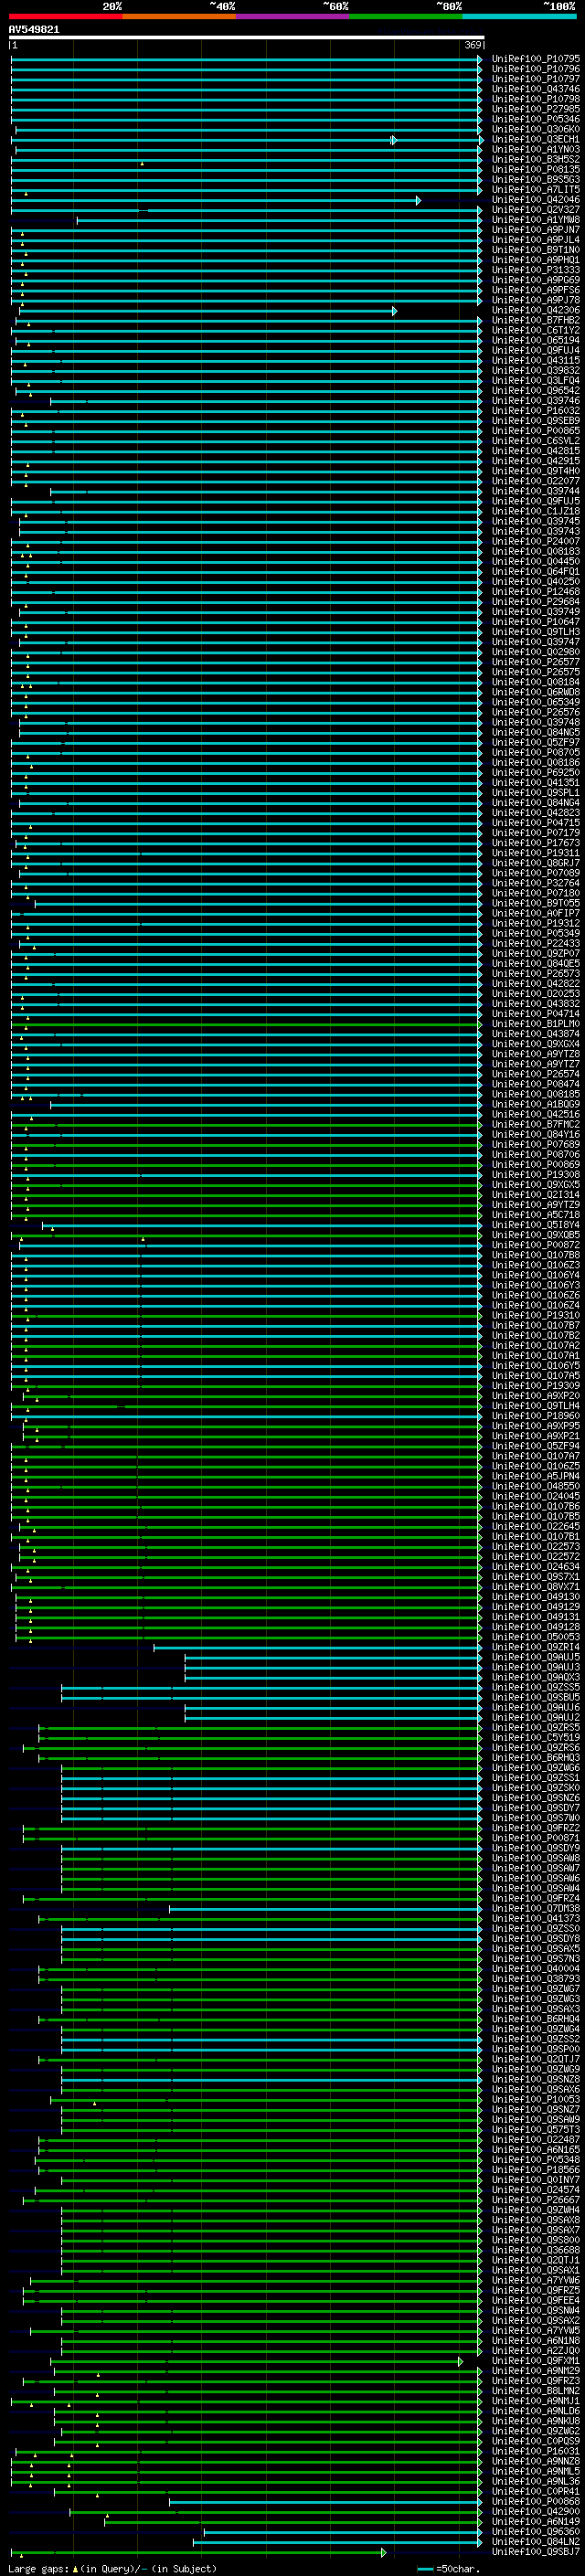The image size is (585, 2576).
Task: Select the cyan ~100% identity legend segment
Action: coord(518,16)
